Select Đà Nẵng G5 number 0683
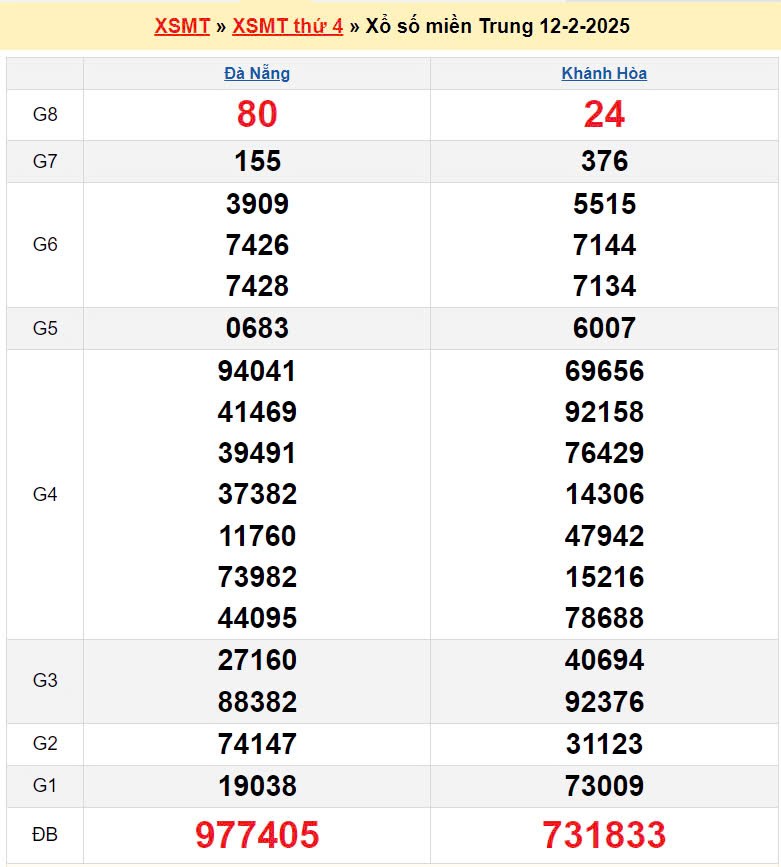Image resolution: width=781 pixels, height=867 pixels. pyautogui.click(x=257, y=328)
